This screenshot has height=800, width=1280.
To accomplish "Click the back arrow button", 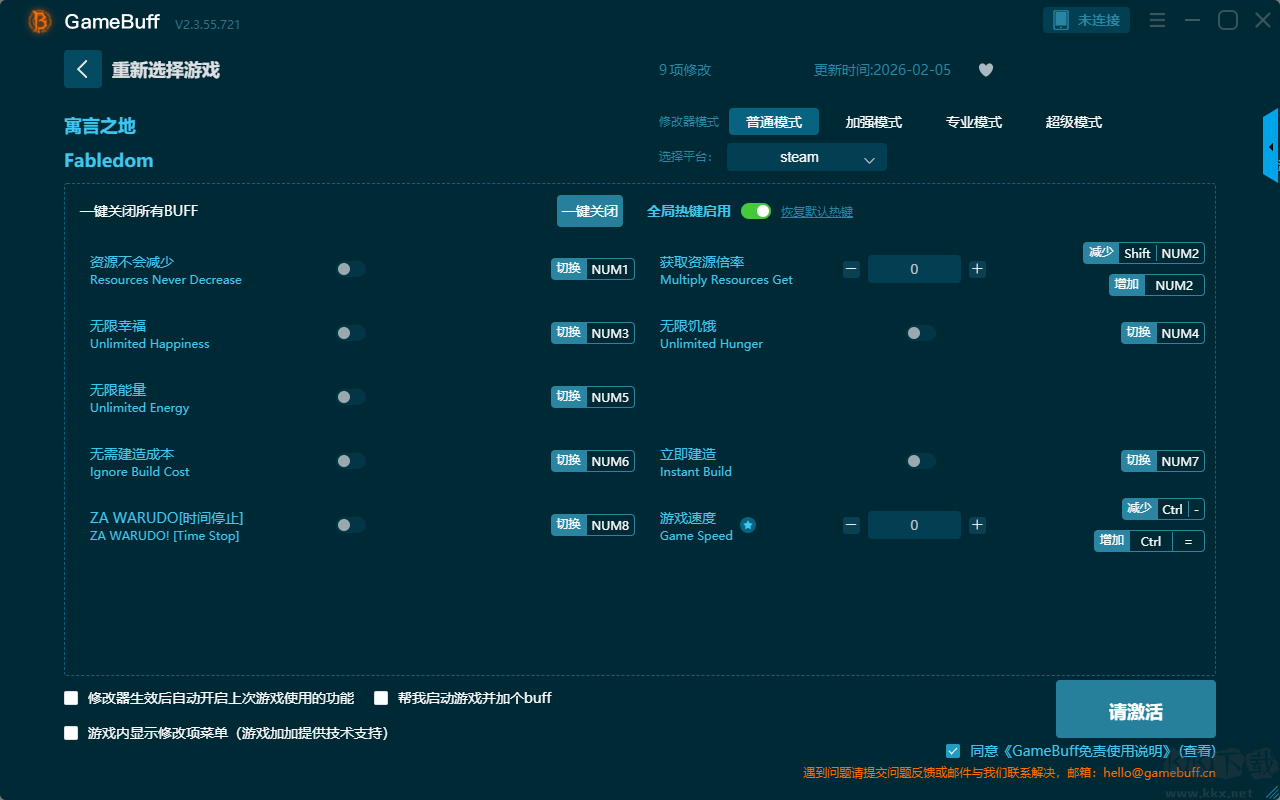I will click(83, 69).
